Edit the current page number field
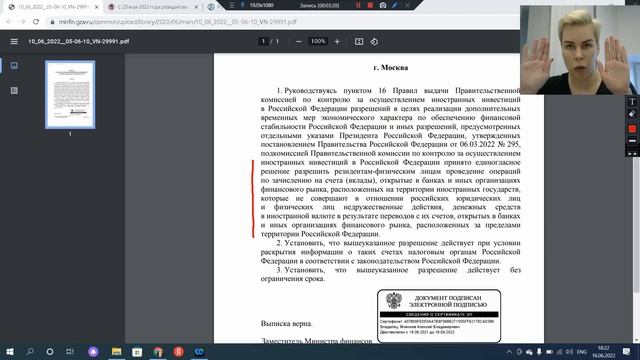640x360 pixels. point(263,41)
